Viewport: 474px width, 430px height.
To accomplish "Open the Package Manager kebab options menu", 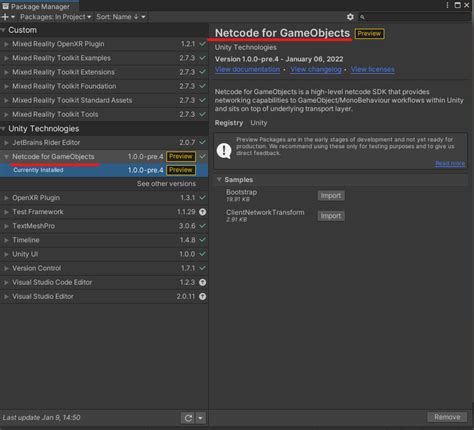I will (447, 5).
